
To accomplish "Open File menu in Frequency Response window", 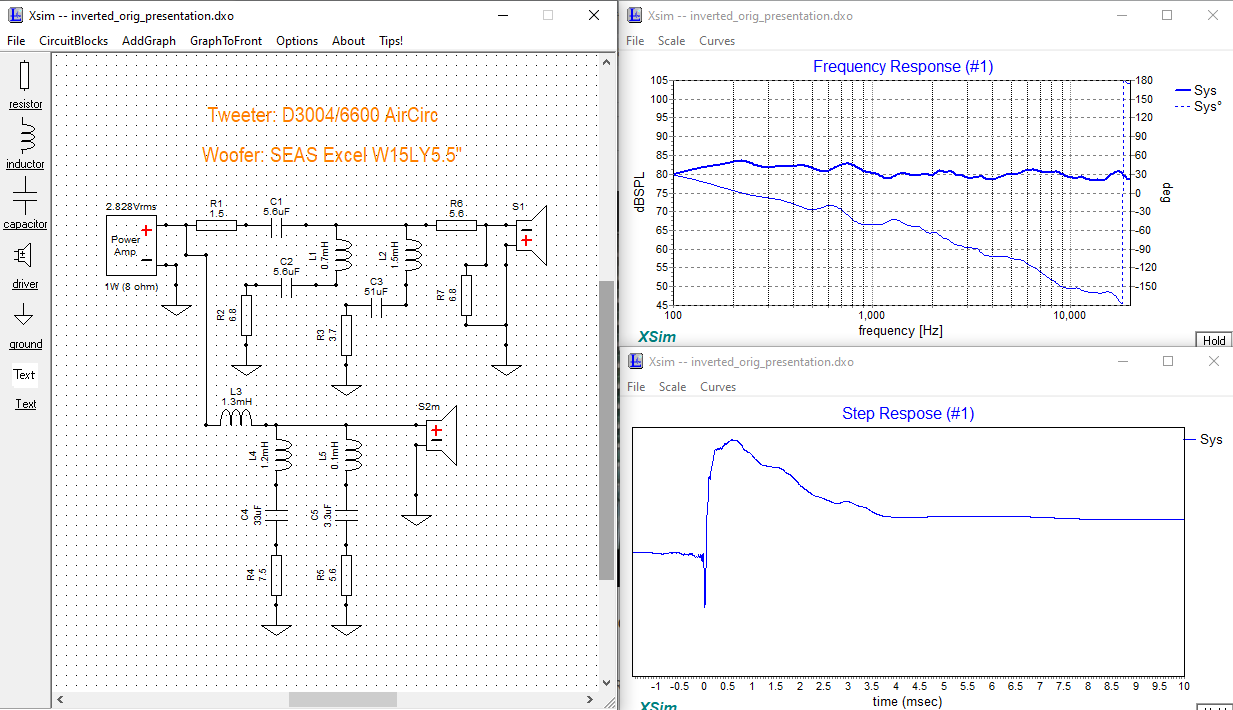I will tap(635, 41).
